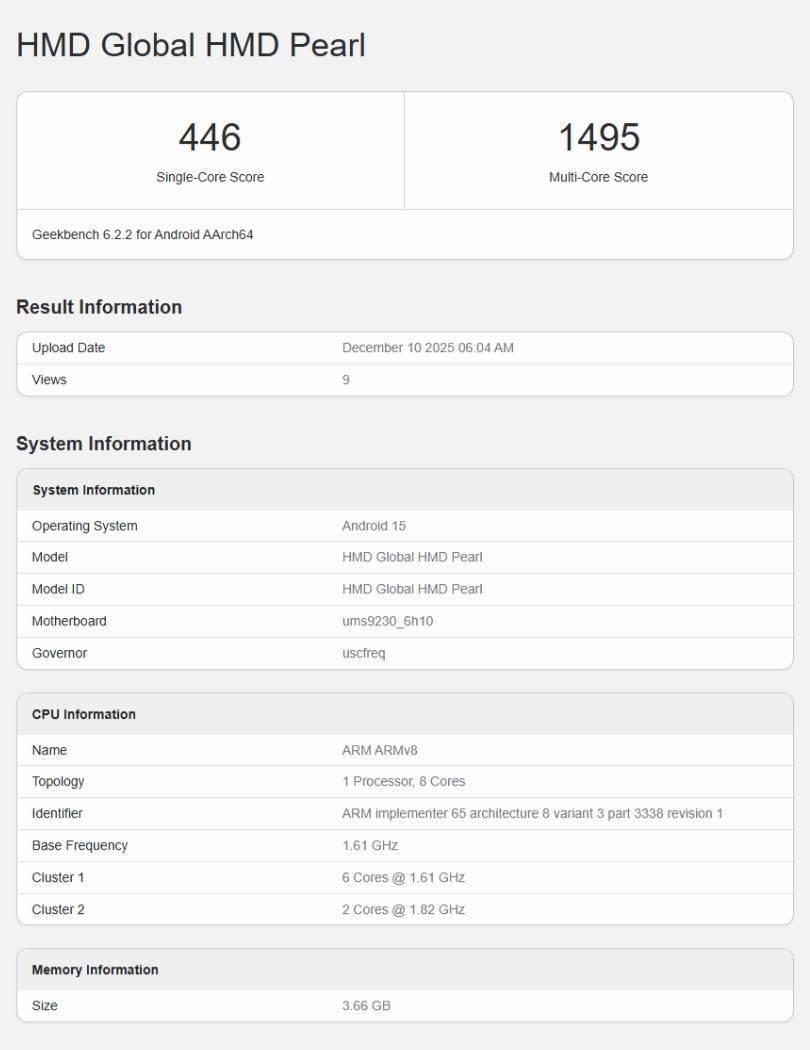Image resolution: width=810 pixels, height=1050 pixels.
Task: Click the single-core score 446
Action: click(x=210, y=137)
